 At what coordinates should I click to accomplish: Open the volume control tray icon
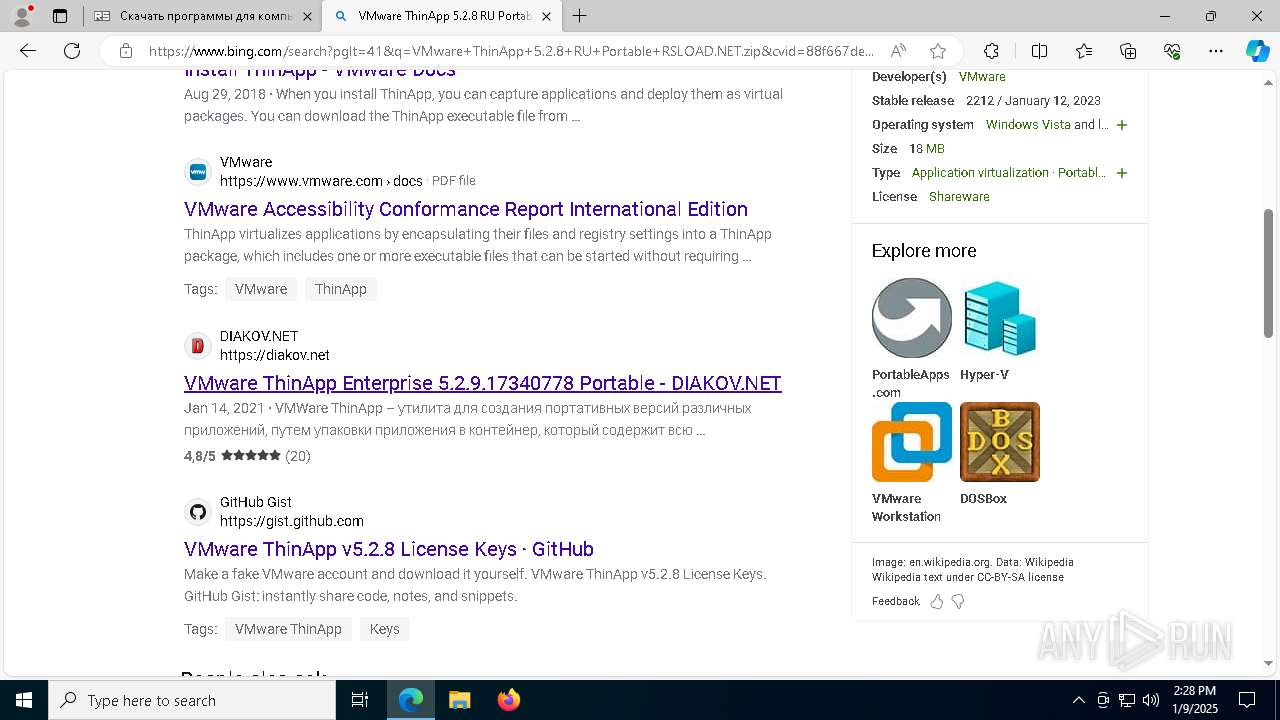pos(1151,700)
